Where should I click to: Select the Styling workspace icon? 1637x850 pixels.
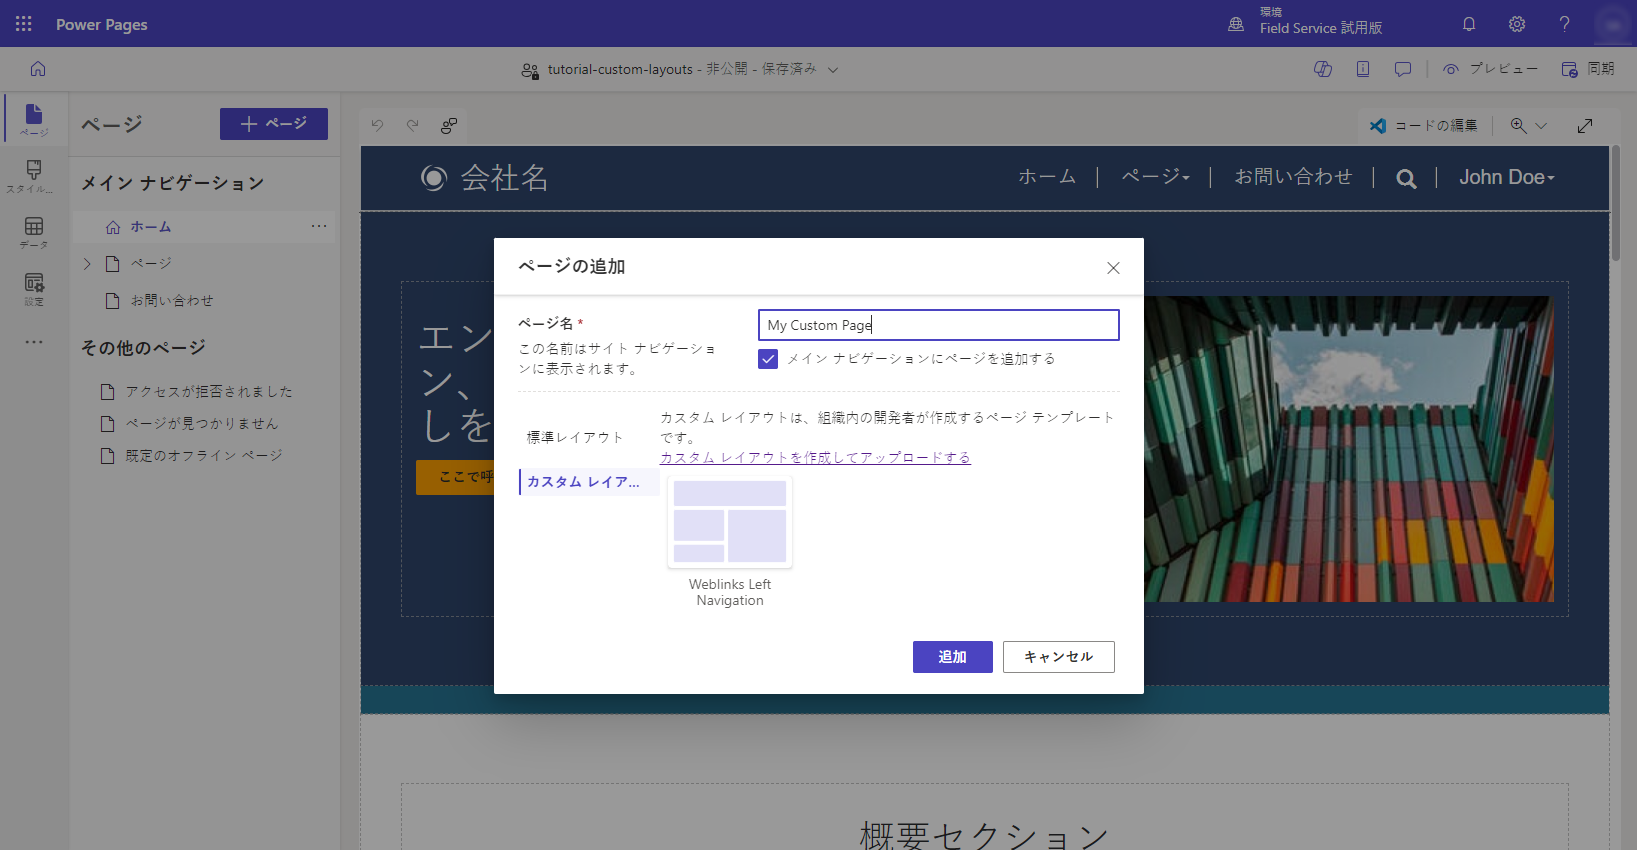[34, 176]
